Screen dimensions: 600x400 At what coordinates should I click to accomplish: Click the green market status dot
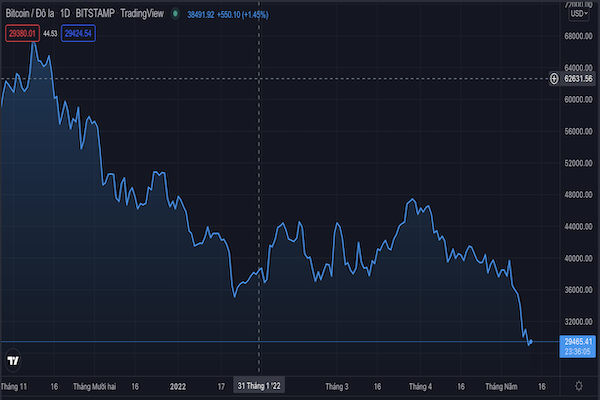[x=177, y=15]
